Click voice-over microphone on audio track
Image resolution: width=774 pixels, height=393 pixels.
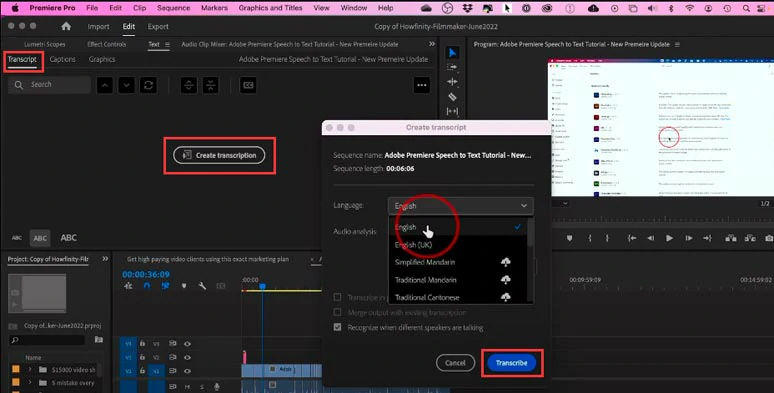coord(217,387)
